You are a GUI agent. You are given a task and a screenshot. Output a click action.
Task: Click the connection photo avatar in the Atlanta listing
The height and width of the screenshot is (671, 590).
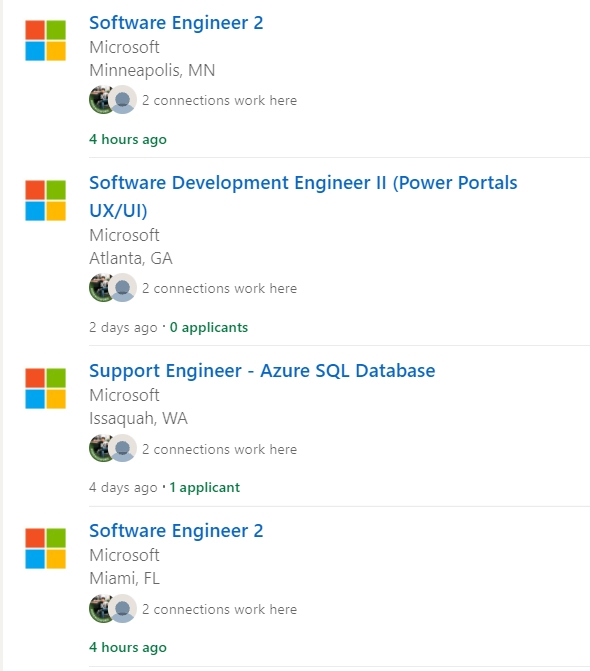(99, 288)
